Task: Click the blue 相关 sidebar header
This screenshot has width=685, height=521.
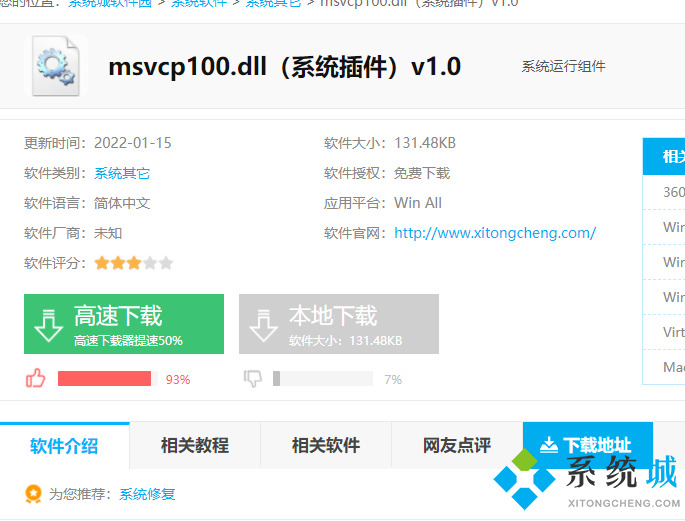Action: click(x=664, y=156)
